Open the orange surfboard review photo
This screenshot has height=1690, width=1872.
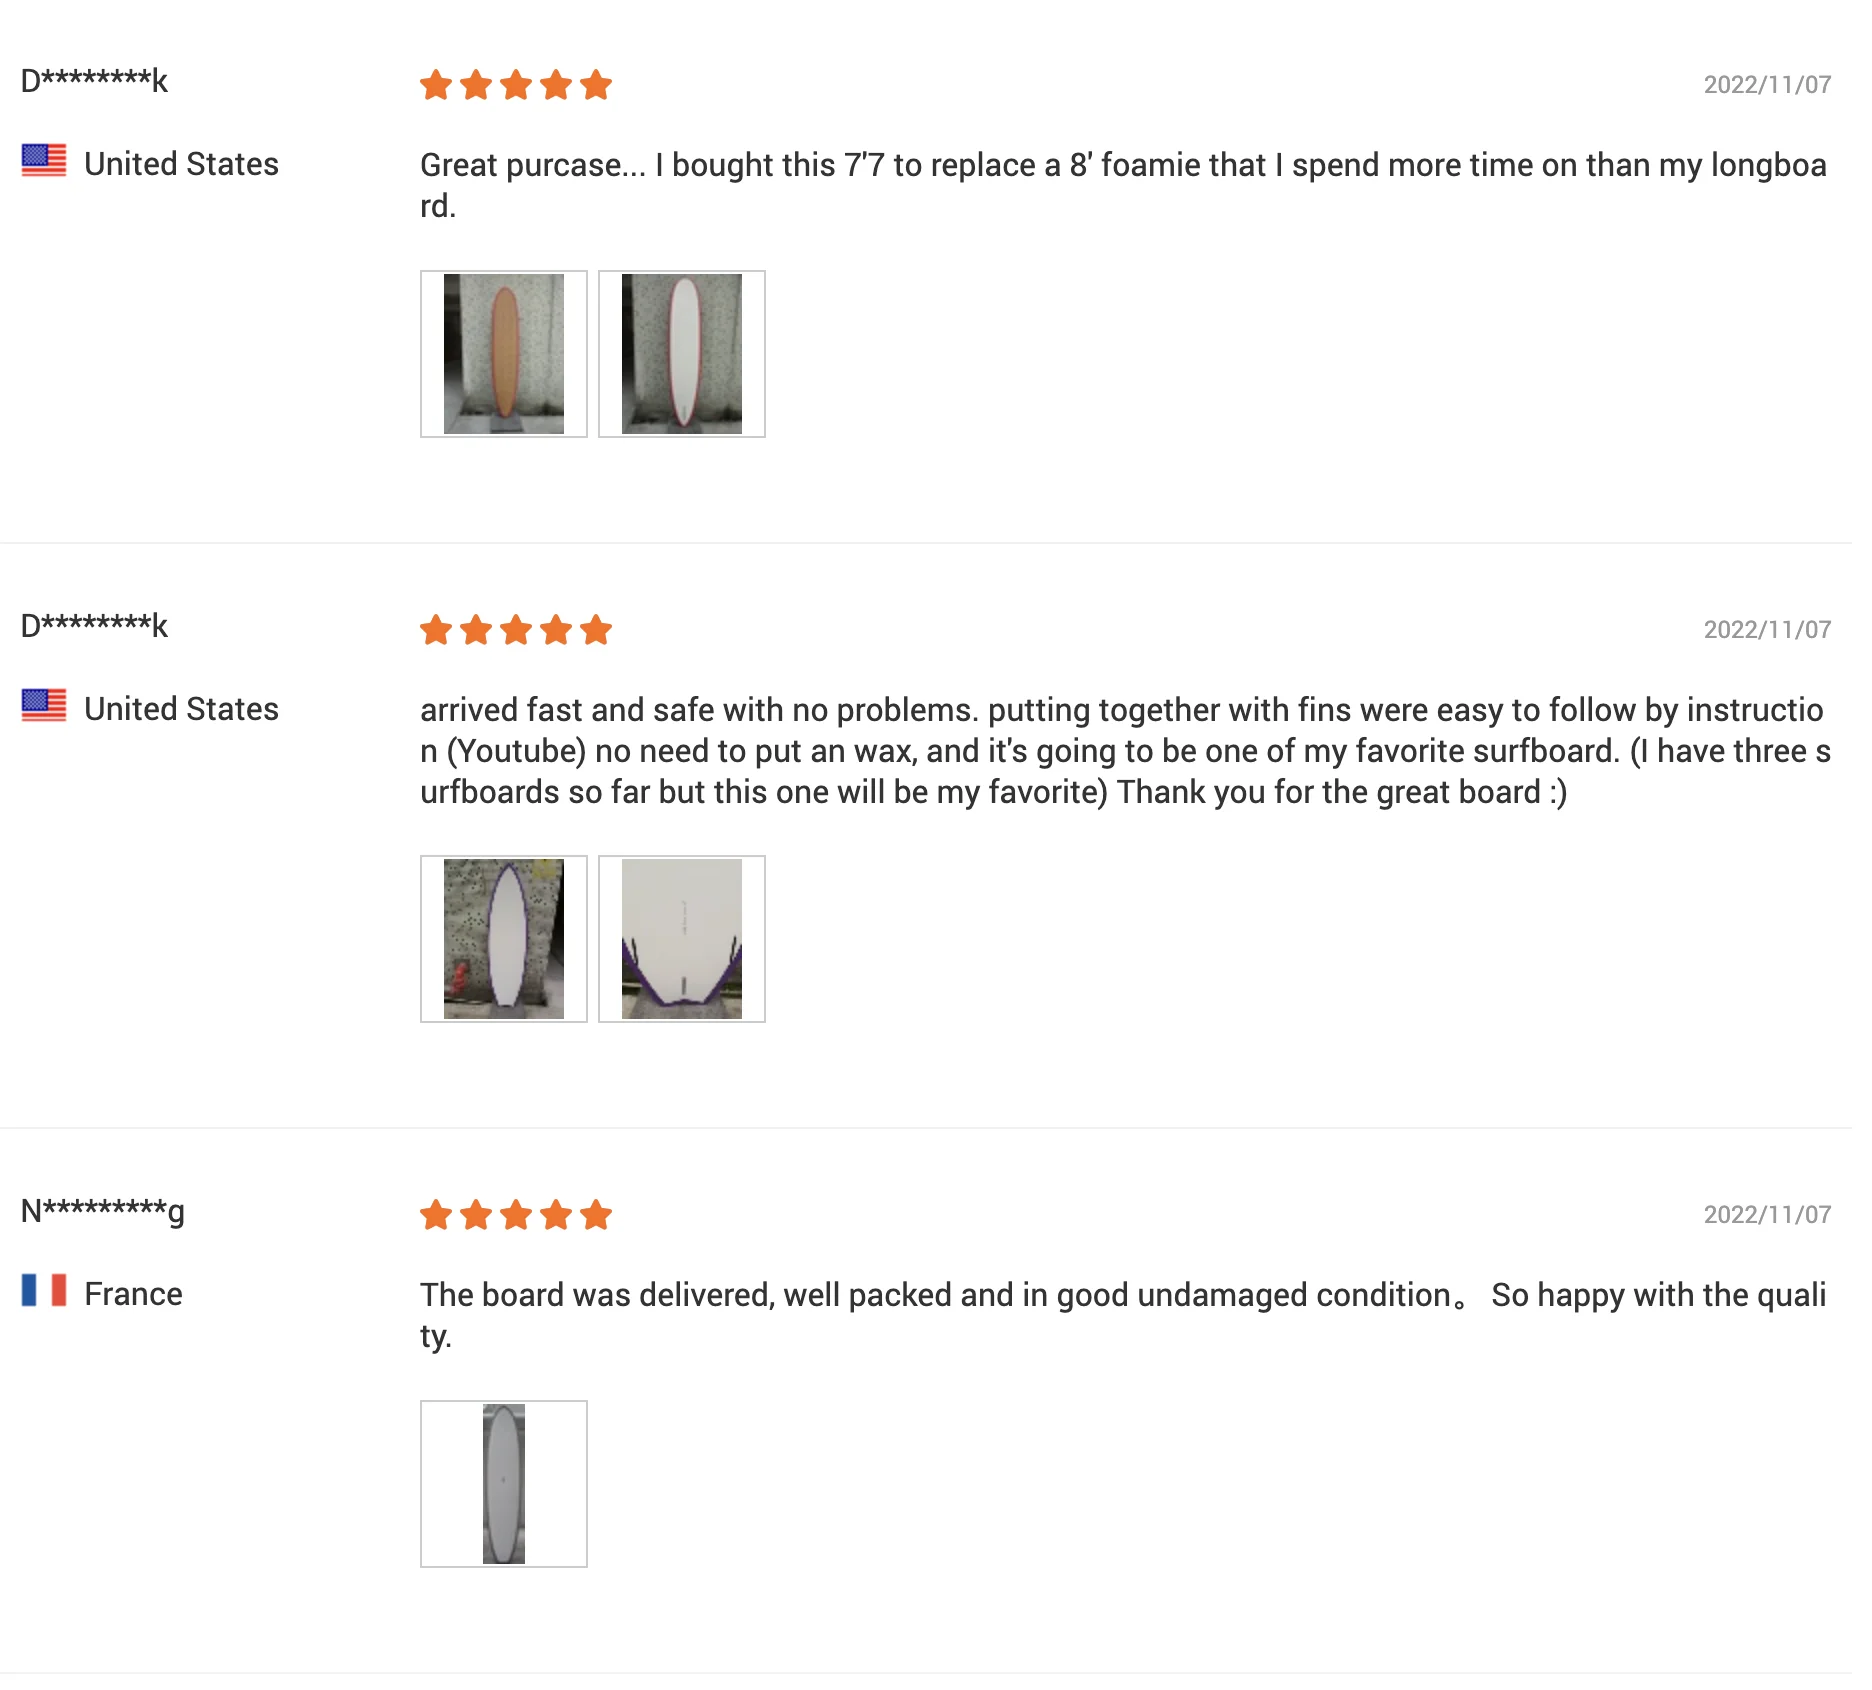503,354
